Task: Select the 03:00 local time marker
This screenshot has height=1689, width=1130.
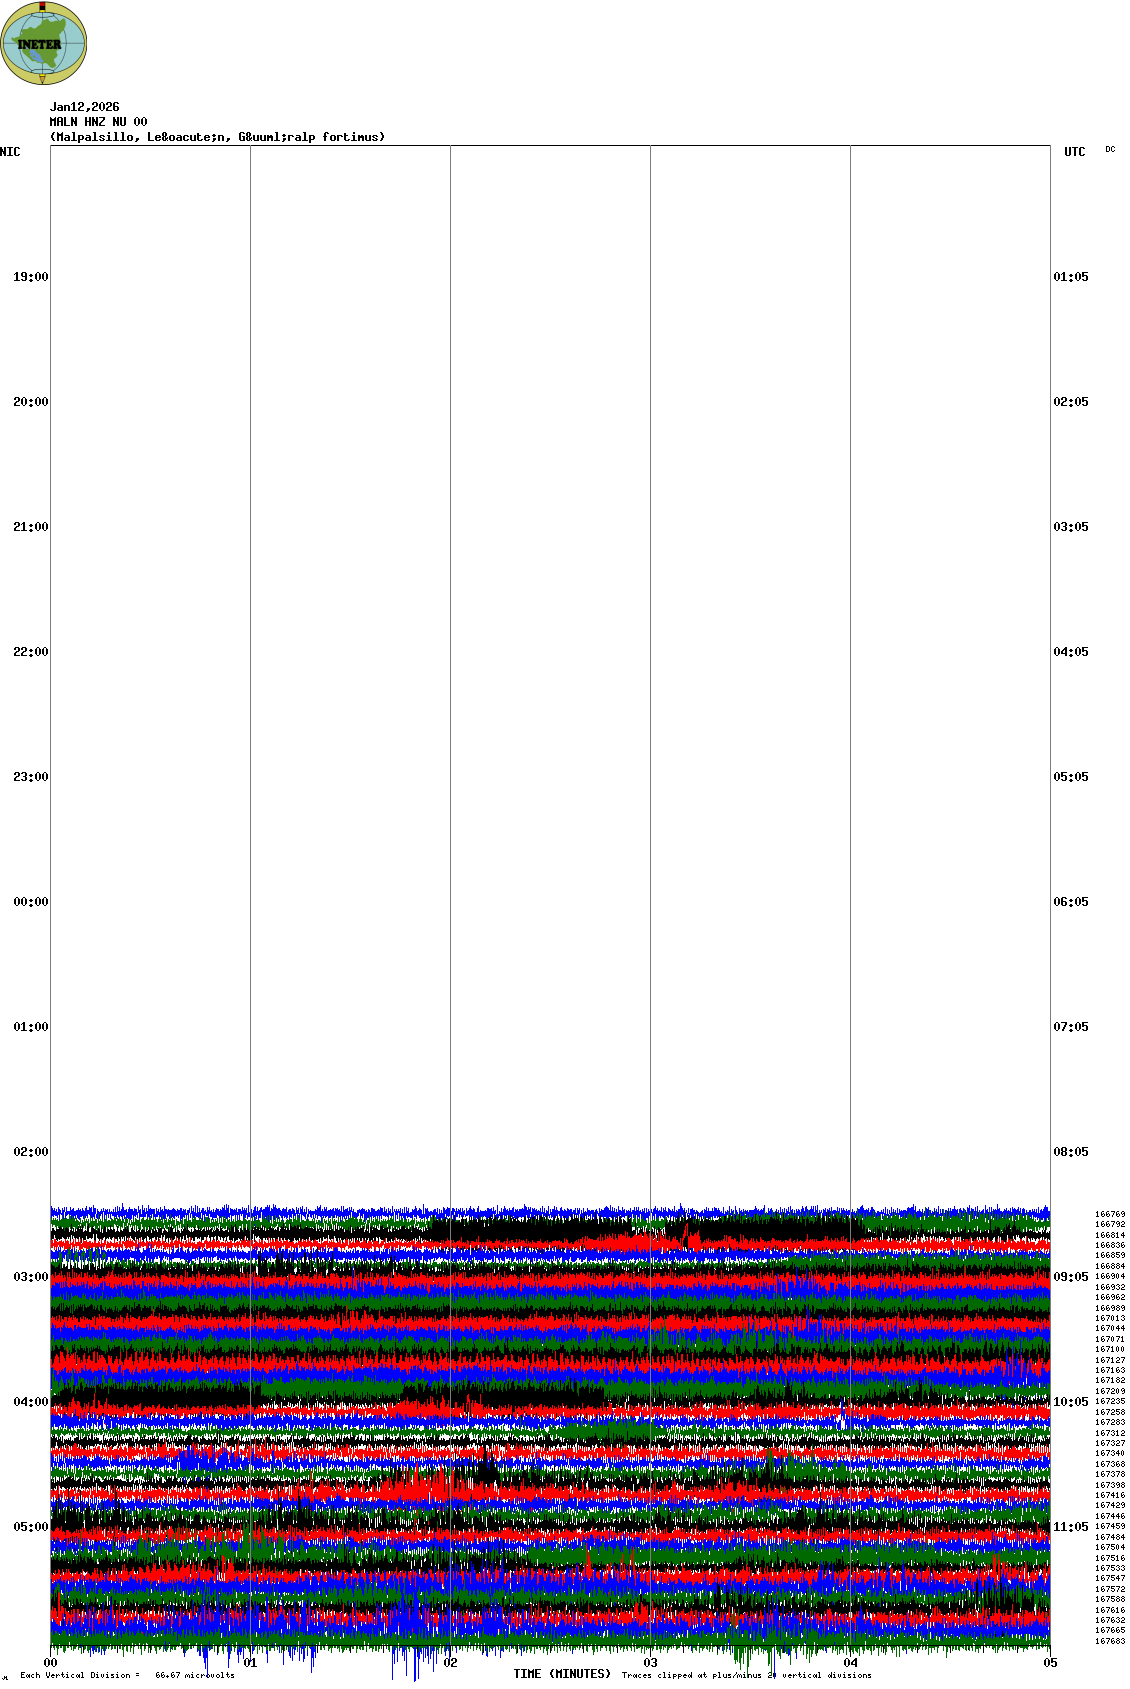Action: (x=30, y=1277)
